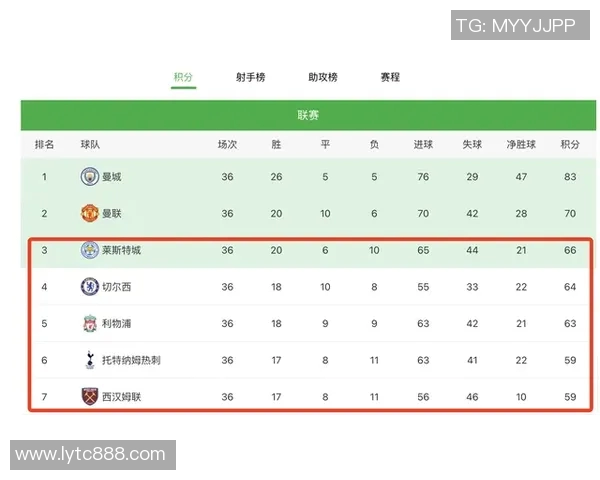Open 托特纳姆热刺 team name link
The image size is (600, 480).
[130, 360]
